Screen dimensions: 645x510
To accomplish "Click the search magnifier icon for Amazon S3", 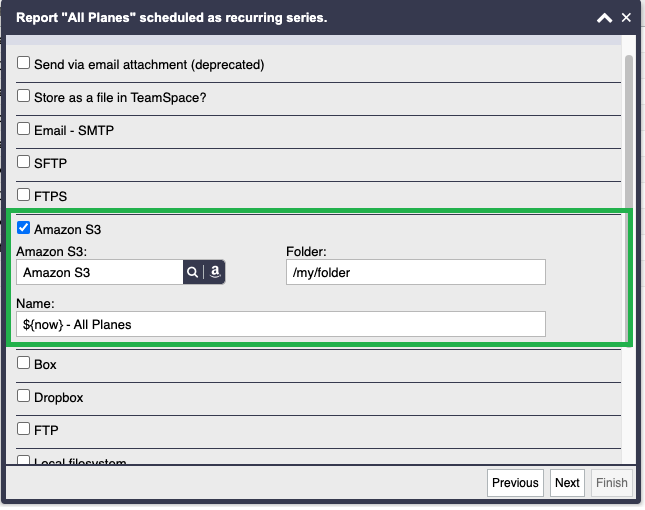I will [x=192, y=272].
